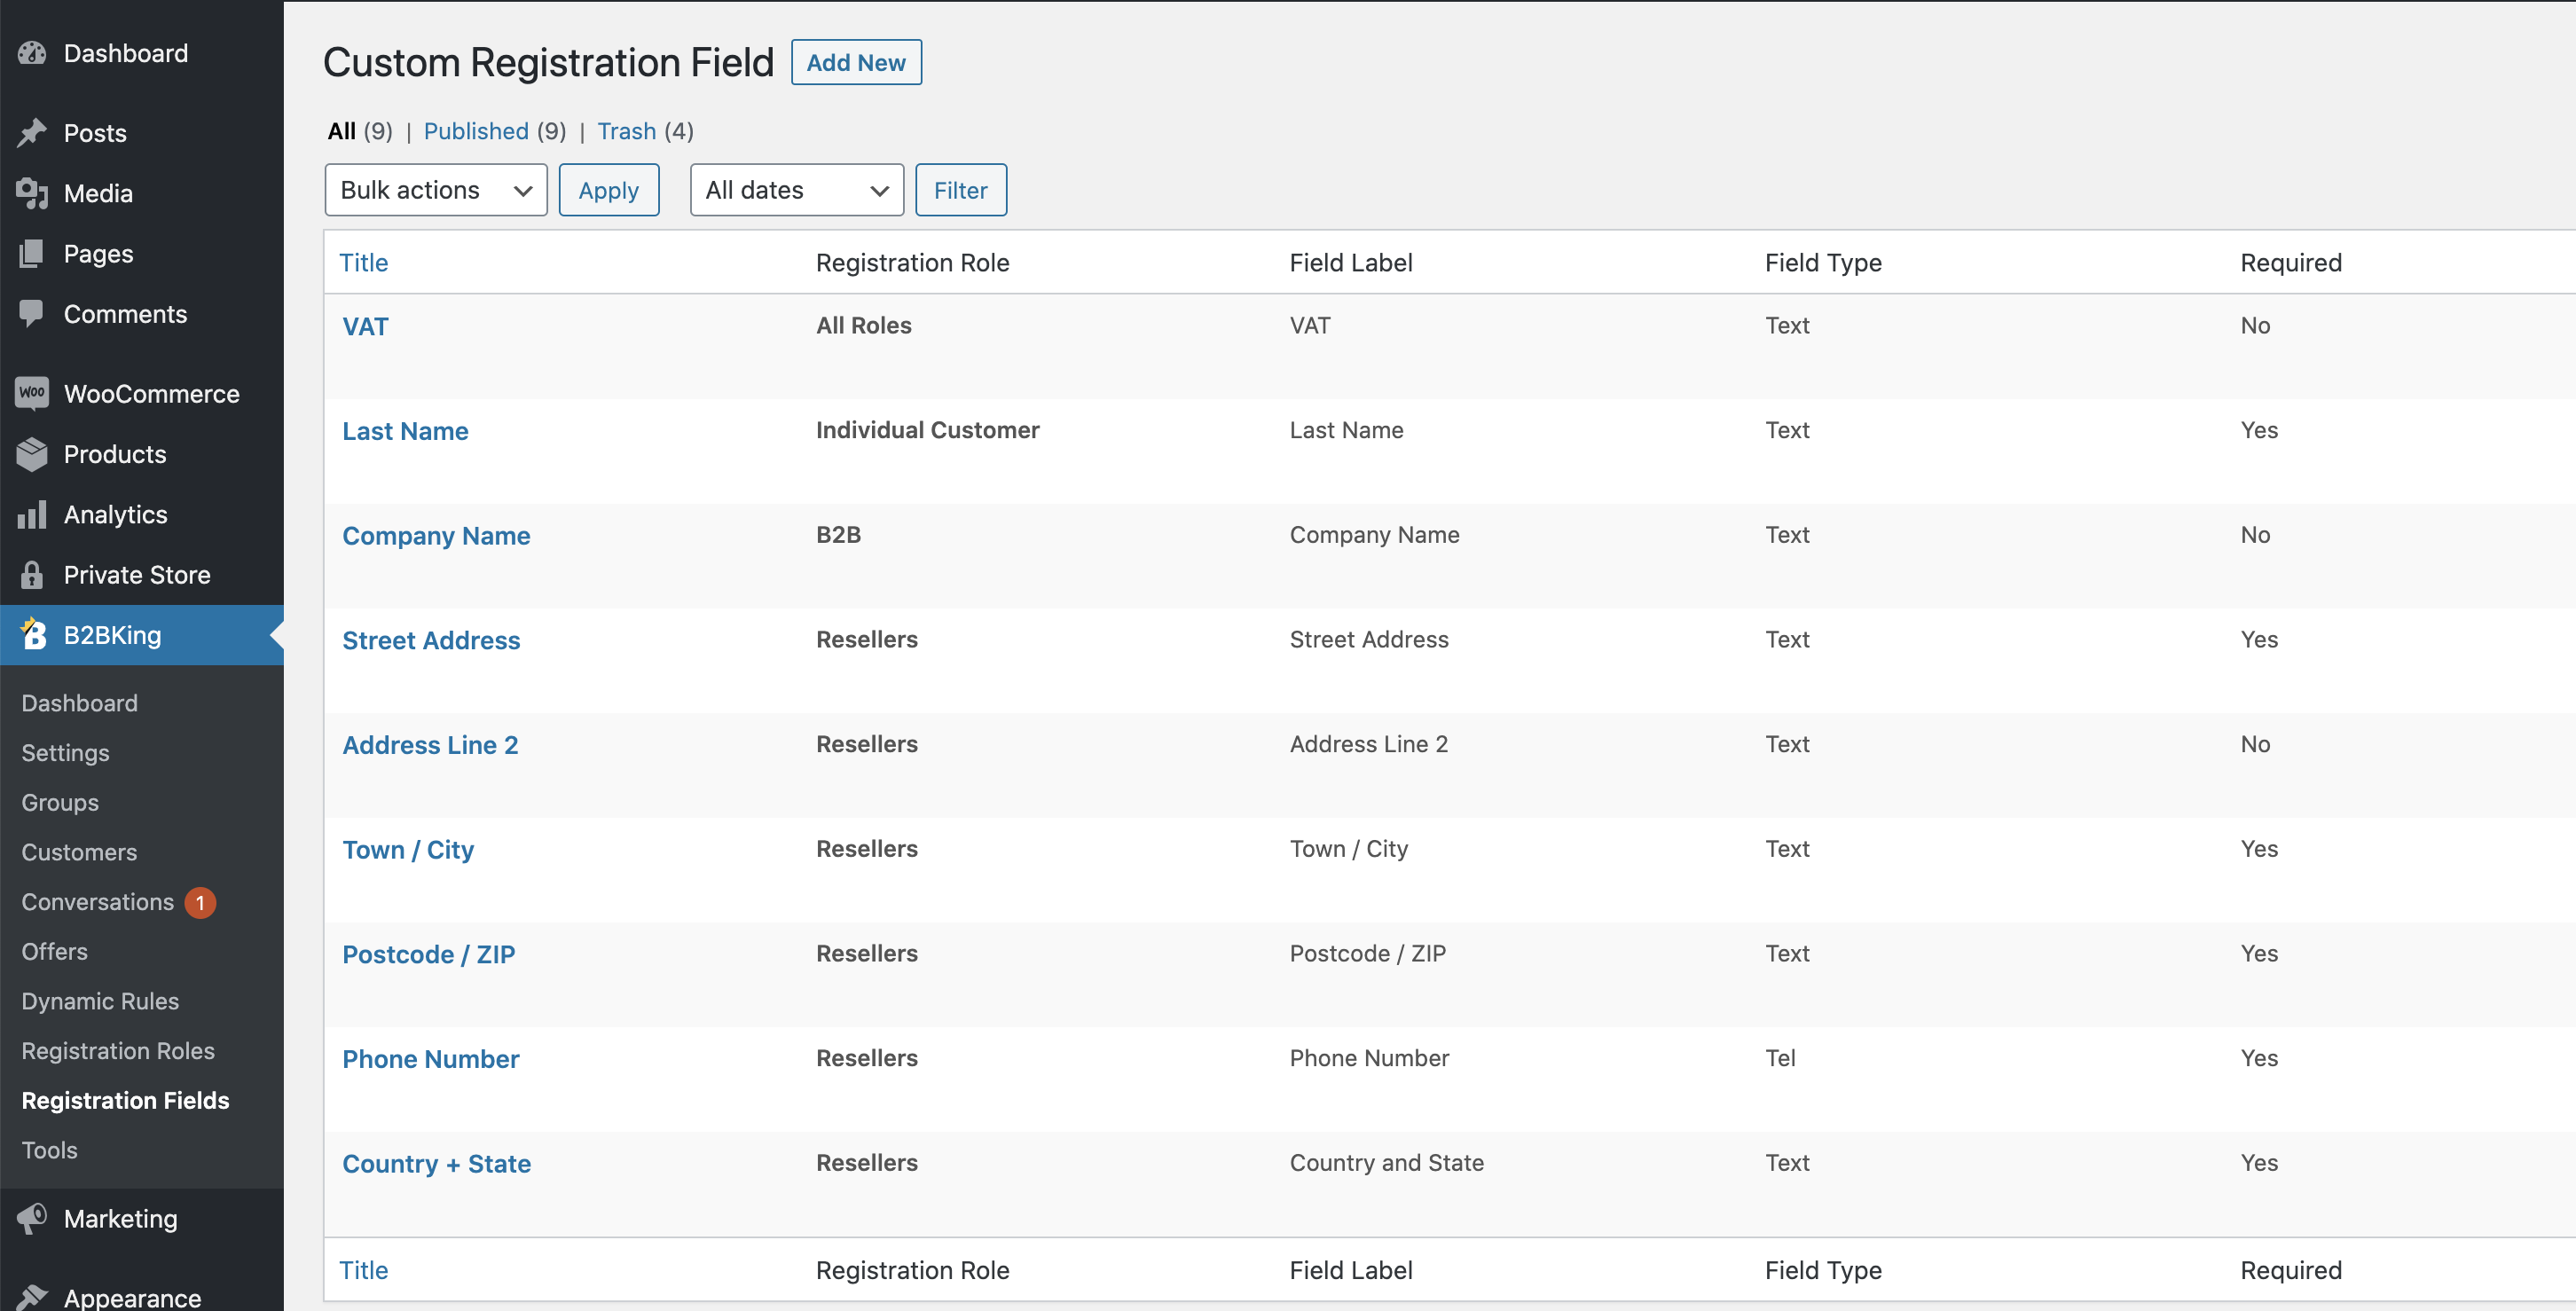2576x1311 pixels.
Task: Open the Offers submenu item
Action: click(x=55, y=951)
